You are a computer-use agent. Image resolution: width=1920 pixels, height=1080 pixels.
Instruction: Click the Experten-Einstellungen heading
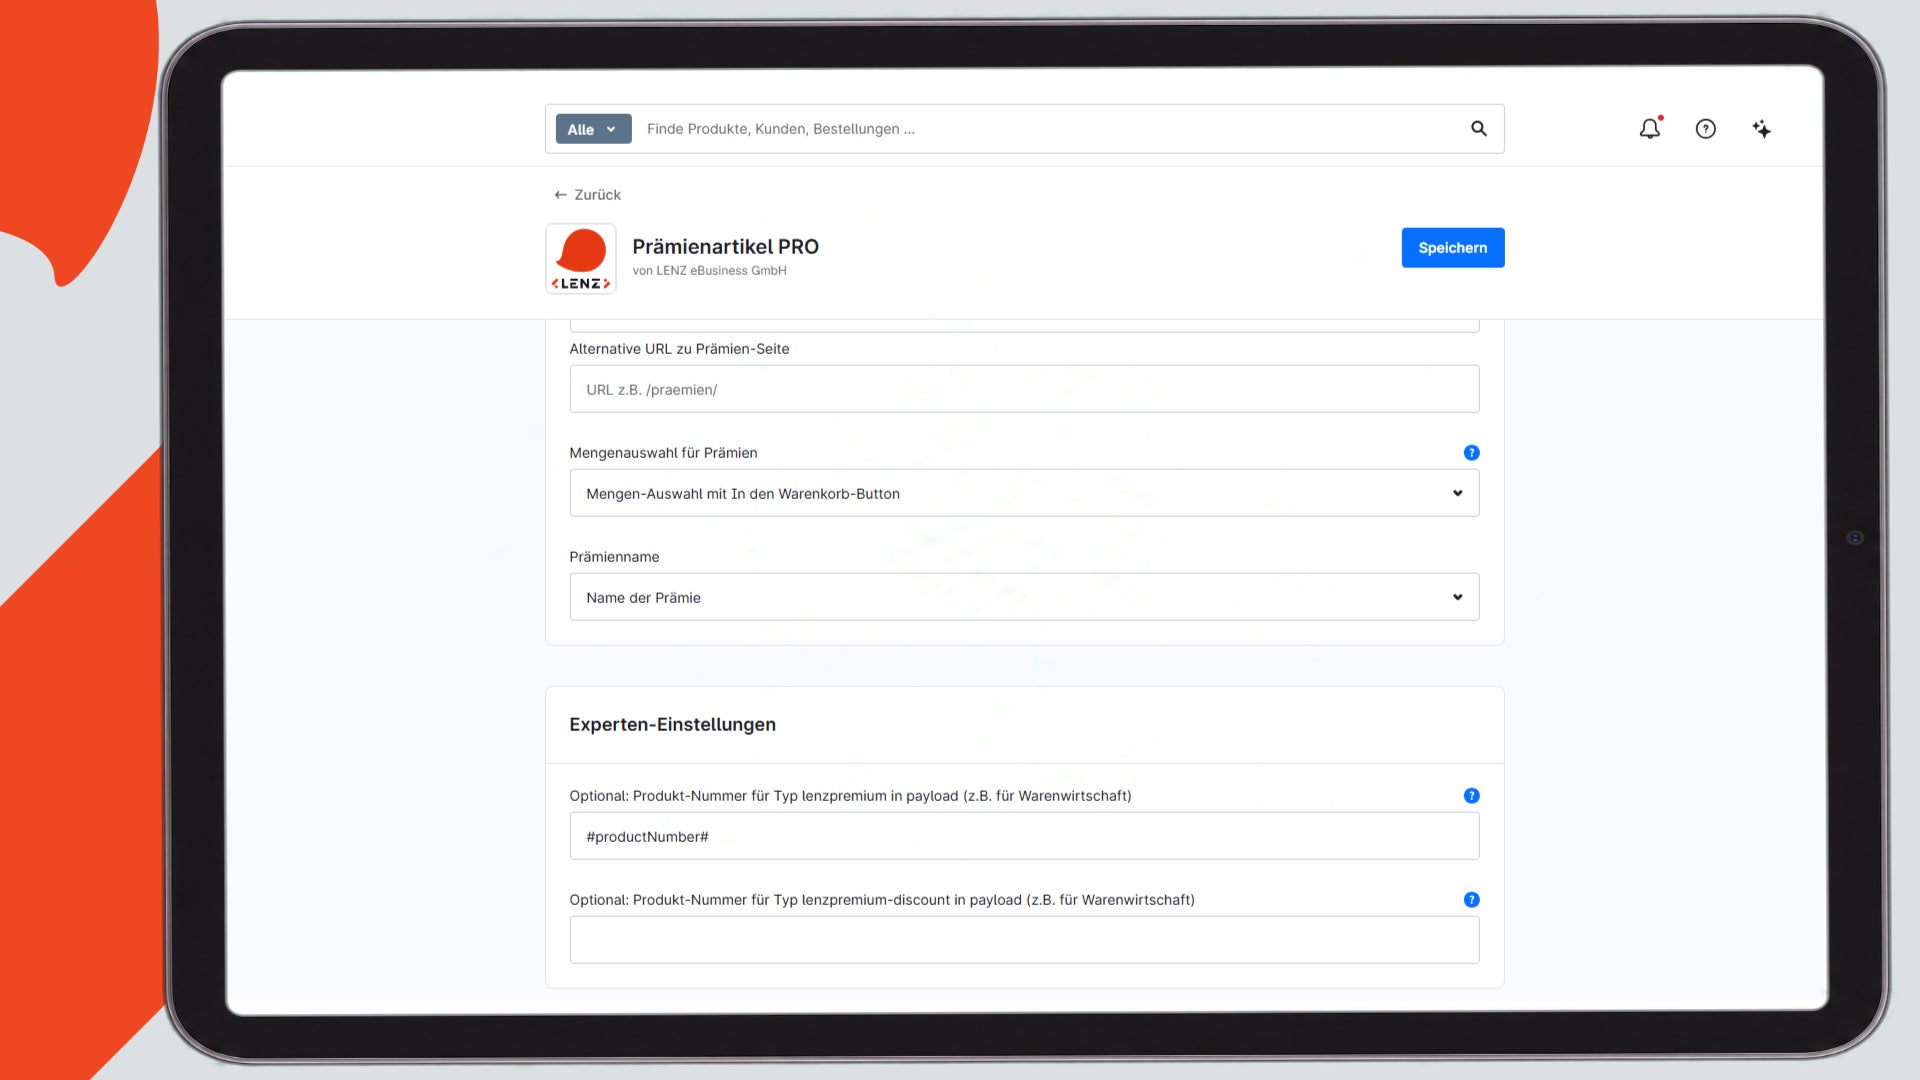tap(672, 725)
